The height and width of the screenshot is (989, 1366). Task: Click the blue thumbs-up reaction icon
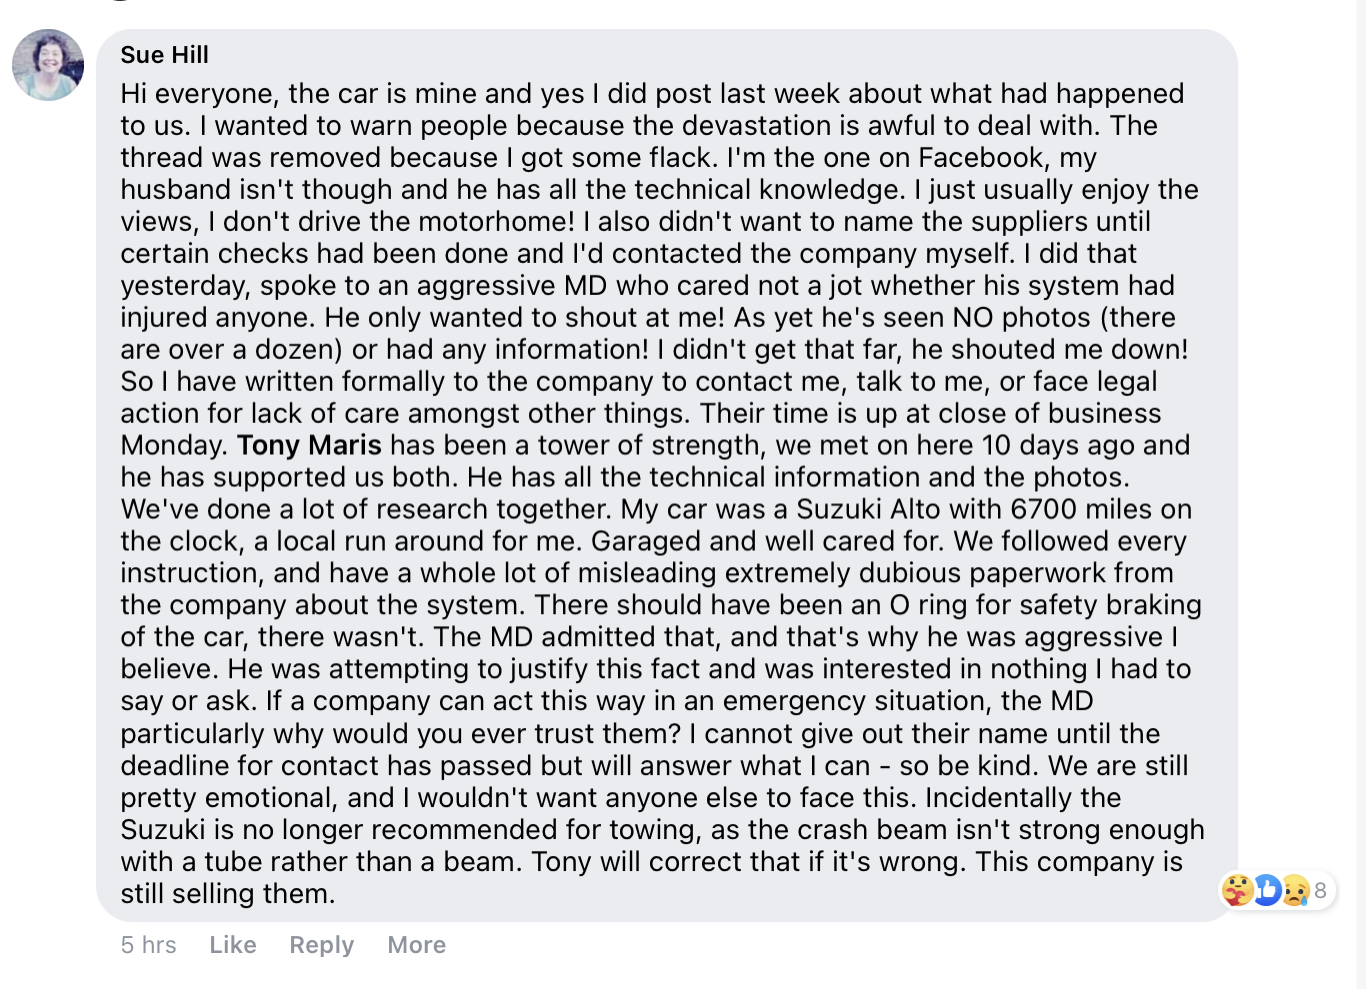point(1266,890)
